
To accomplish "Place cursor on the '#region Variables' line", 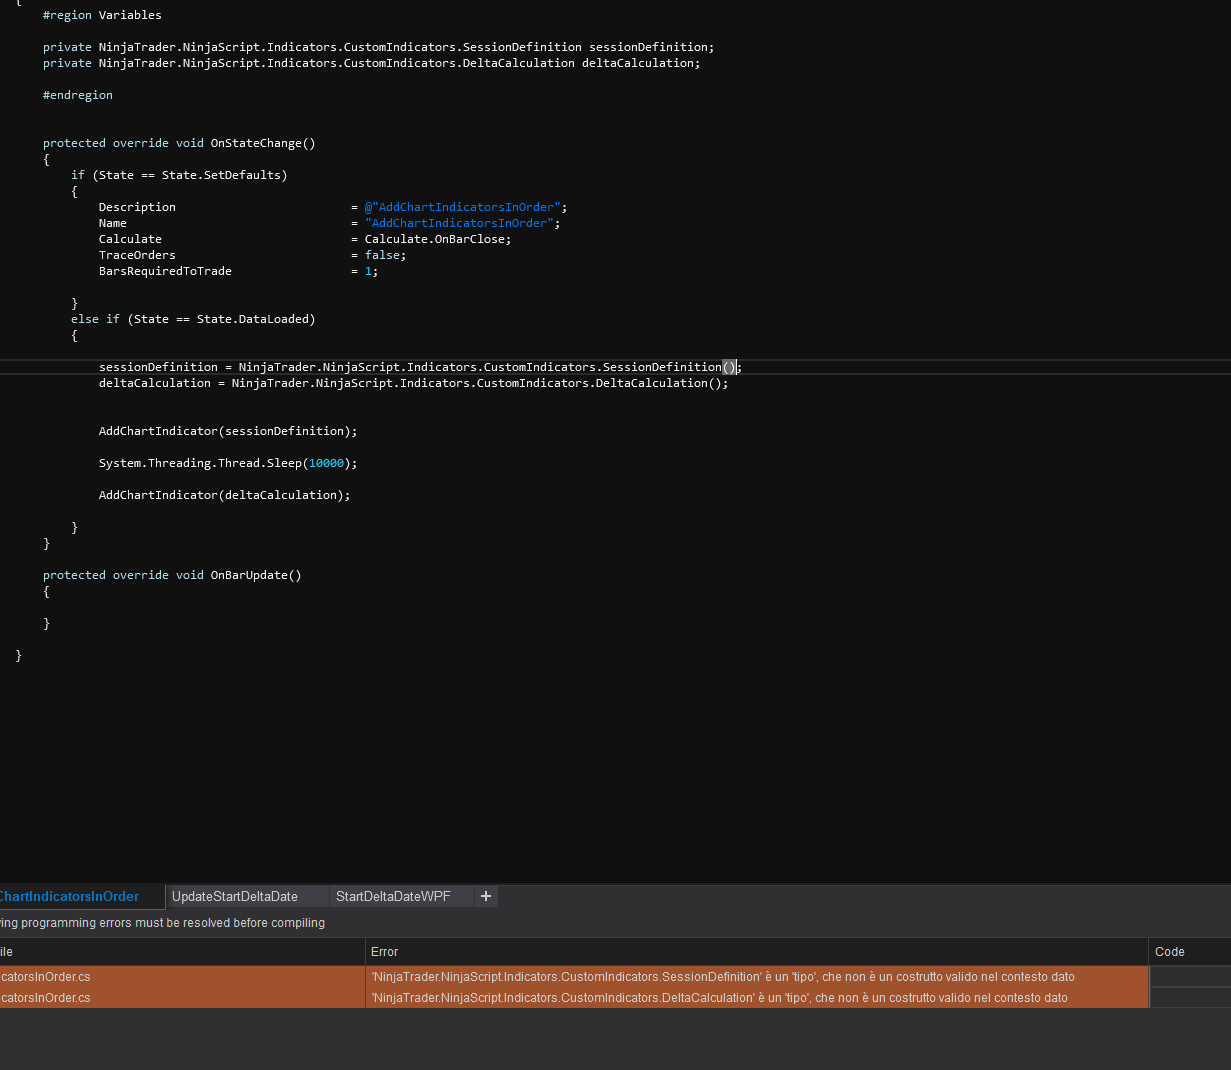I will [x=102, y=15].
